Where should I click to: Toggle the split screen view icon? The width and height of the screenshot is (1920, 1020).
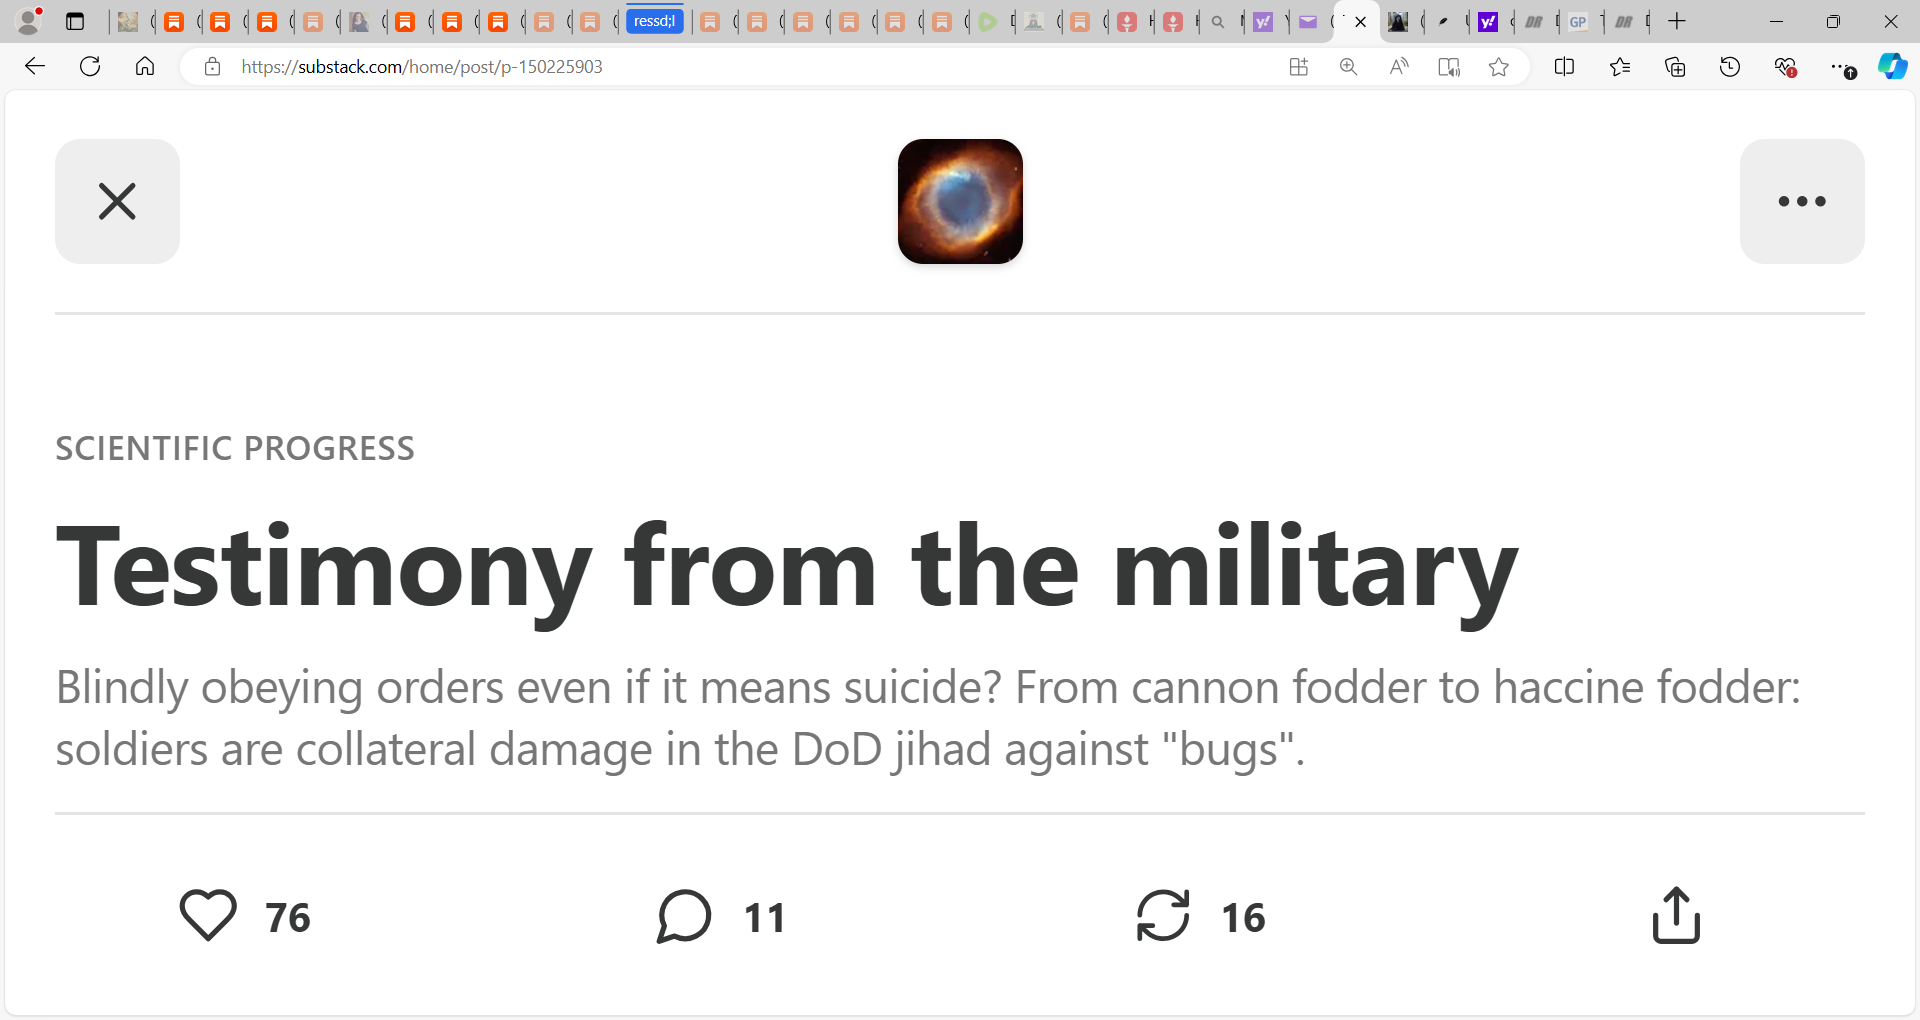click(1565, 67)
